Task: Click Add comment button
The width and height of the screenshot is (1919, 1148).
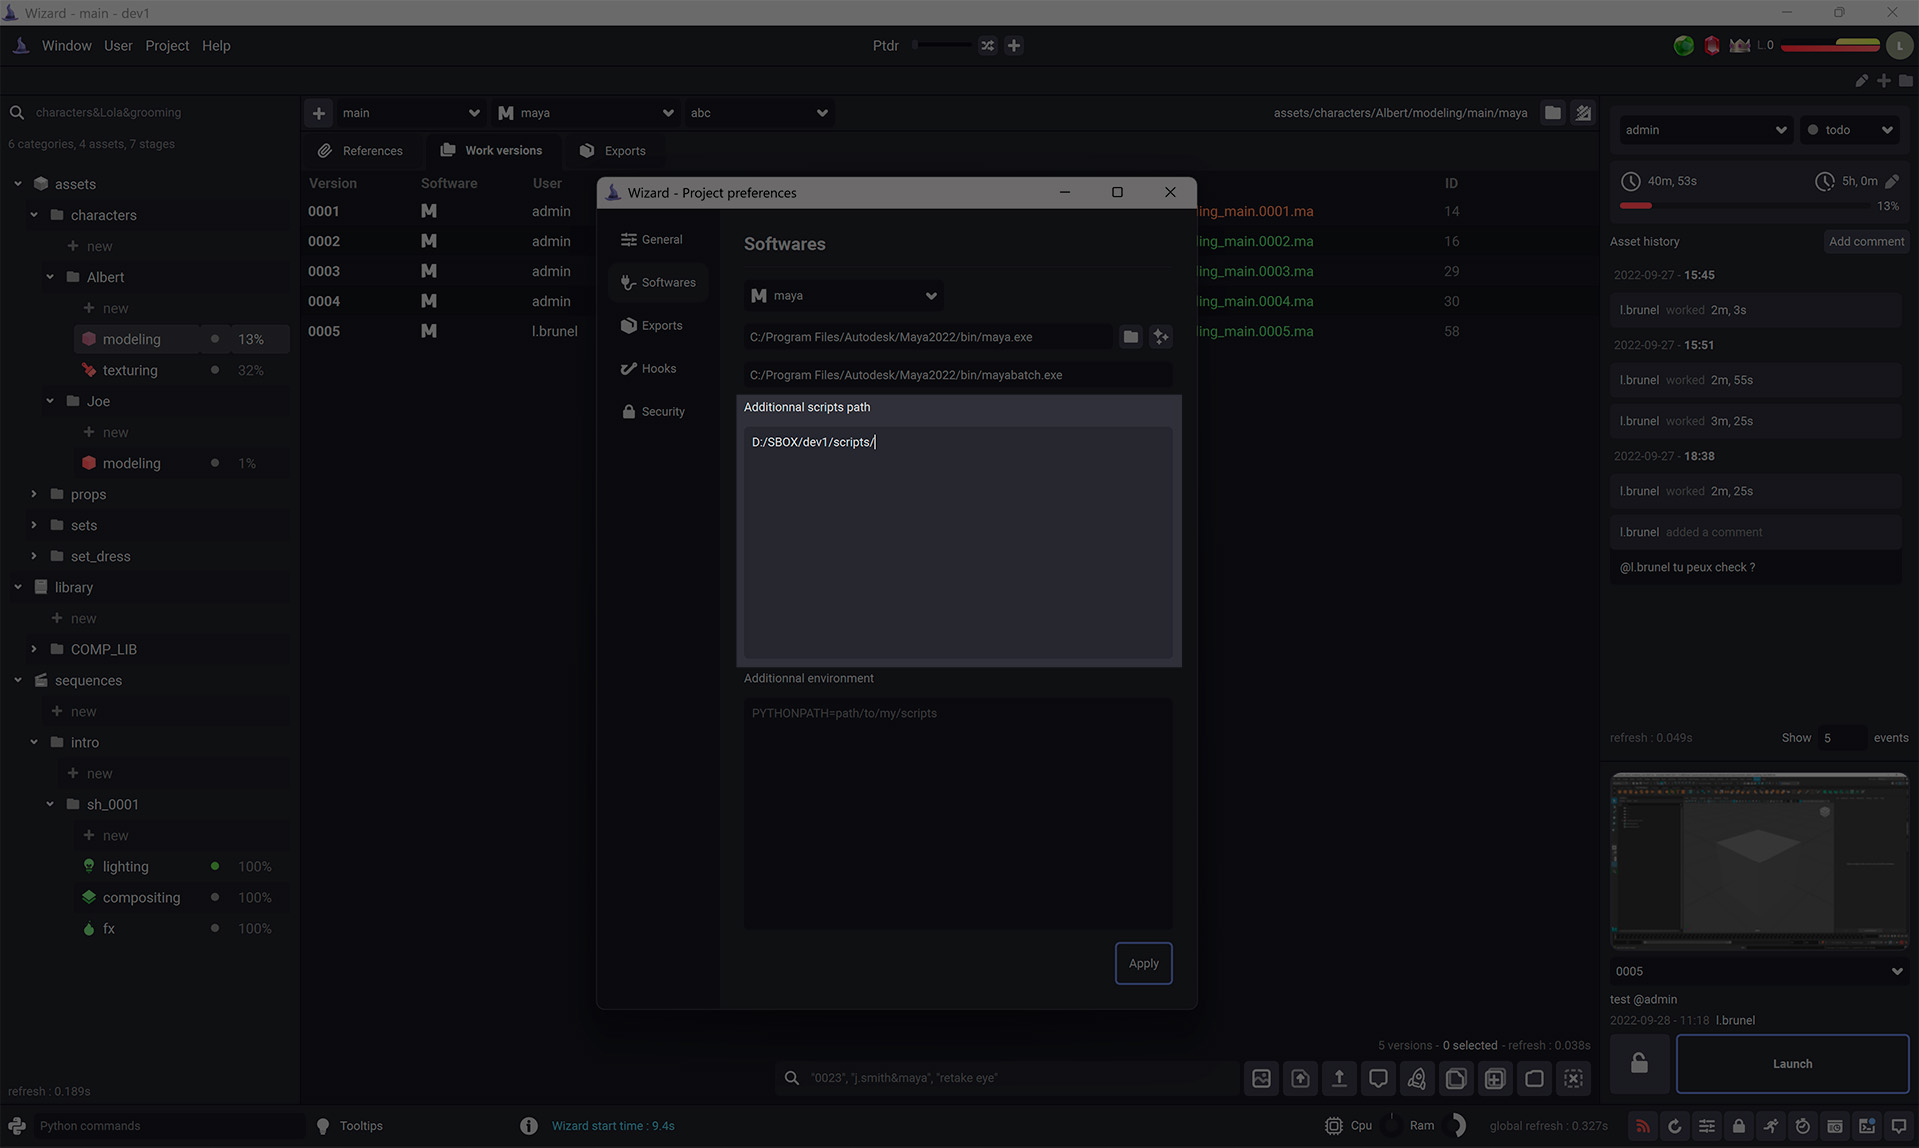Action: tap(1866, 242)
